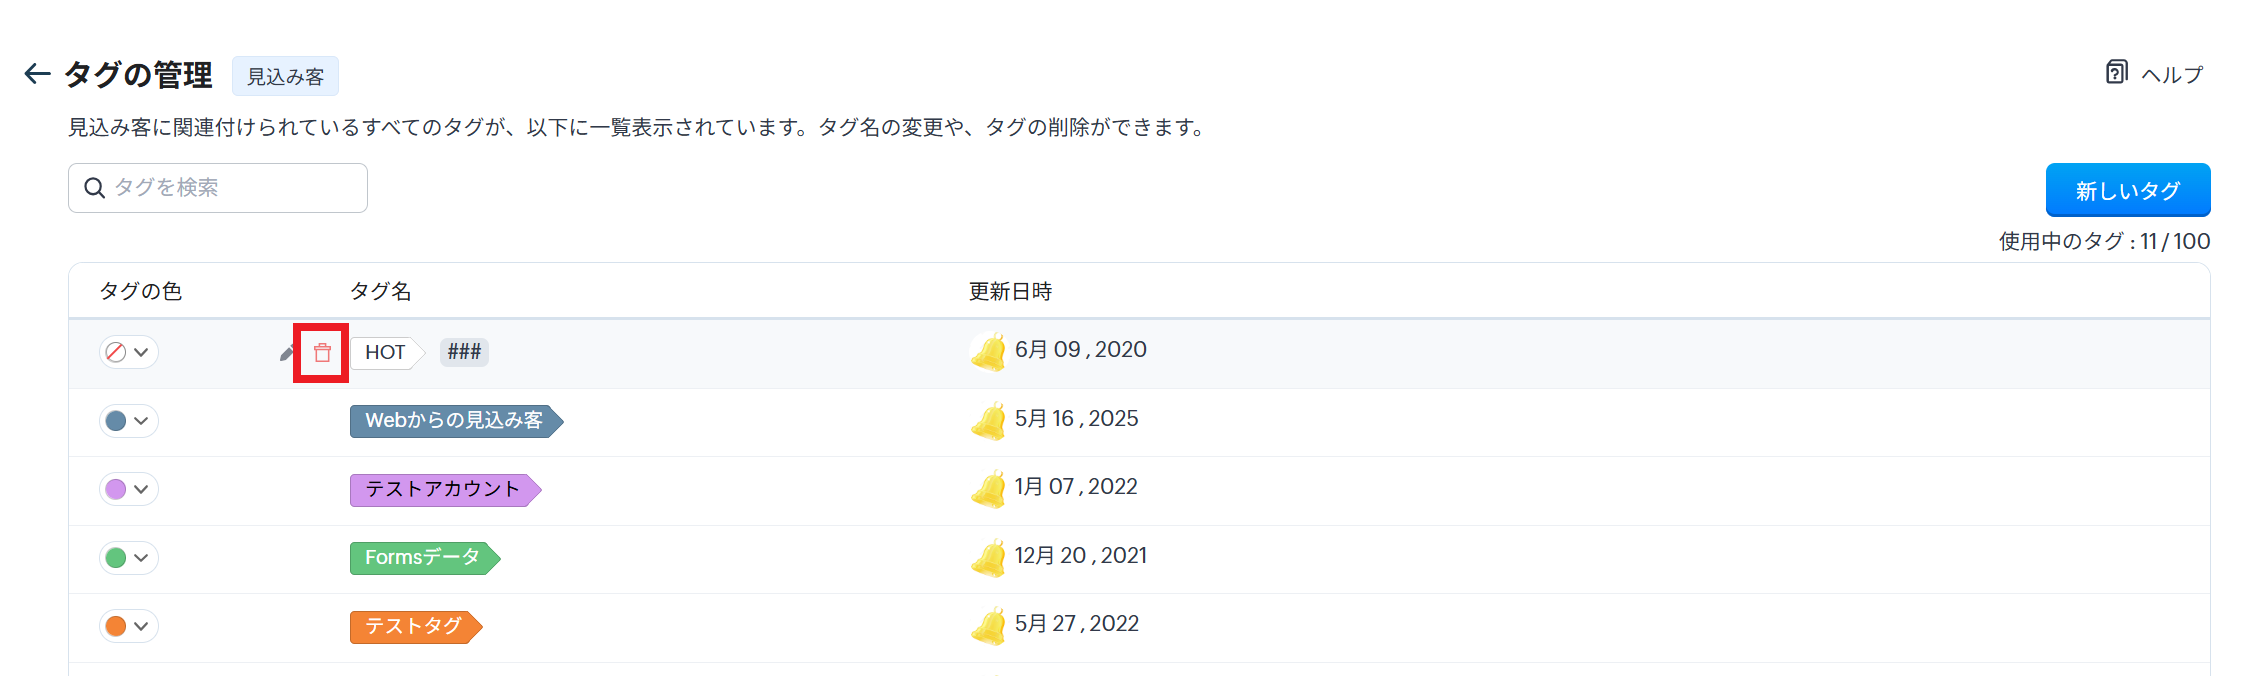The image size is (2256, 676).
Task: Click the pencil edit icon for HOT tag
Action: 287,353
